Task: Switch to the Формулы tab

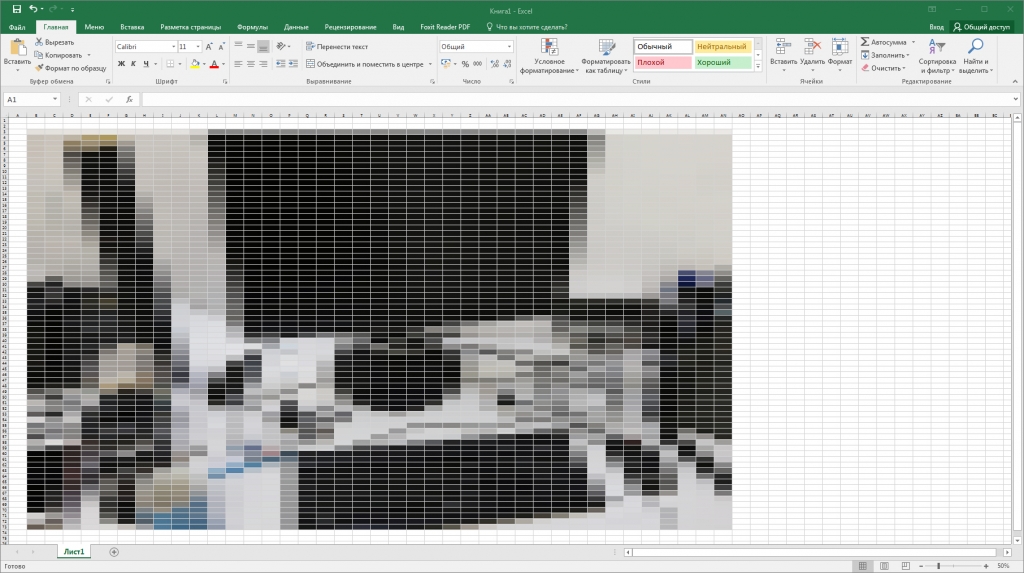Action: pos(252,27)
